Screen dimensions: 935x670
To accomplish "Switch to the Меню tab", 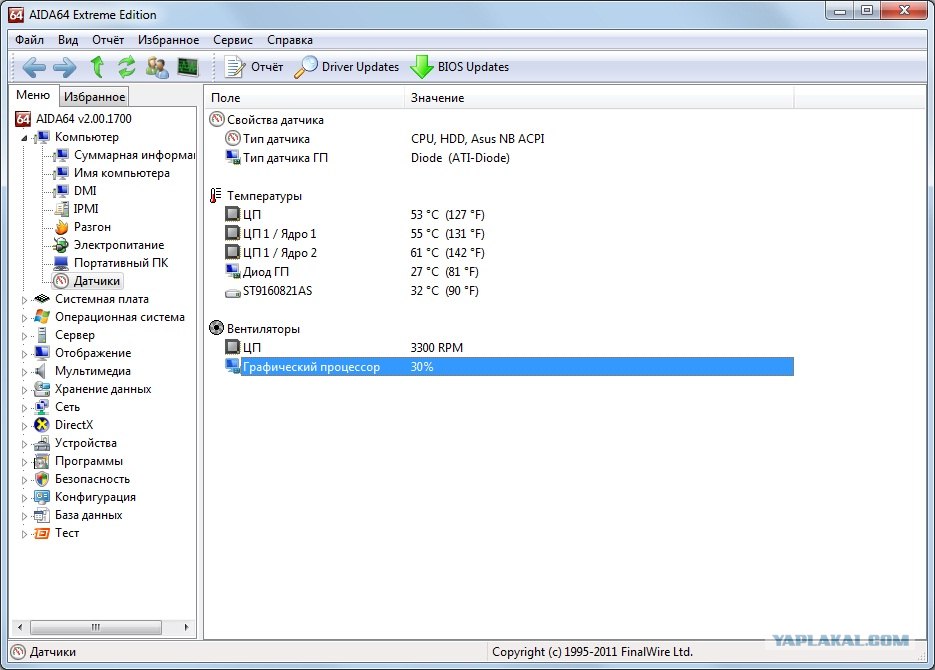I will tap(33, 95).
